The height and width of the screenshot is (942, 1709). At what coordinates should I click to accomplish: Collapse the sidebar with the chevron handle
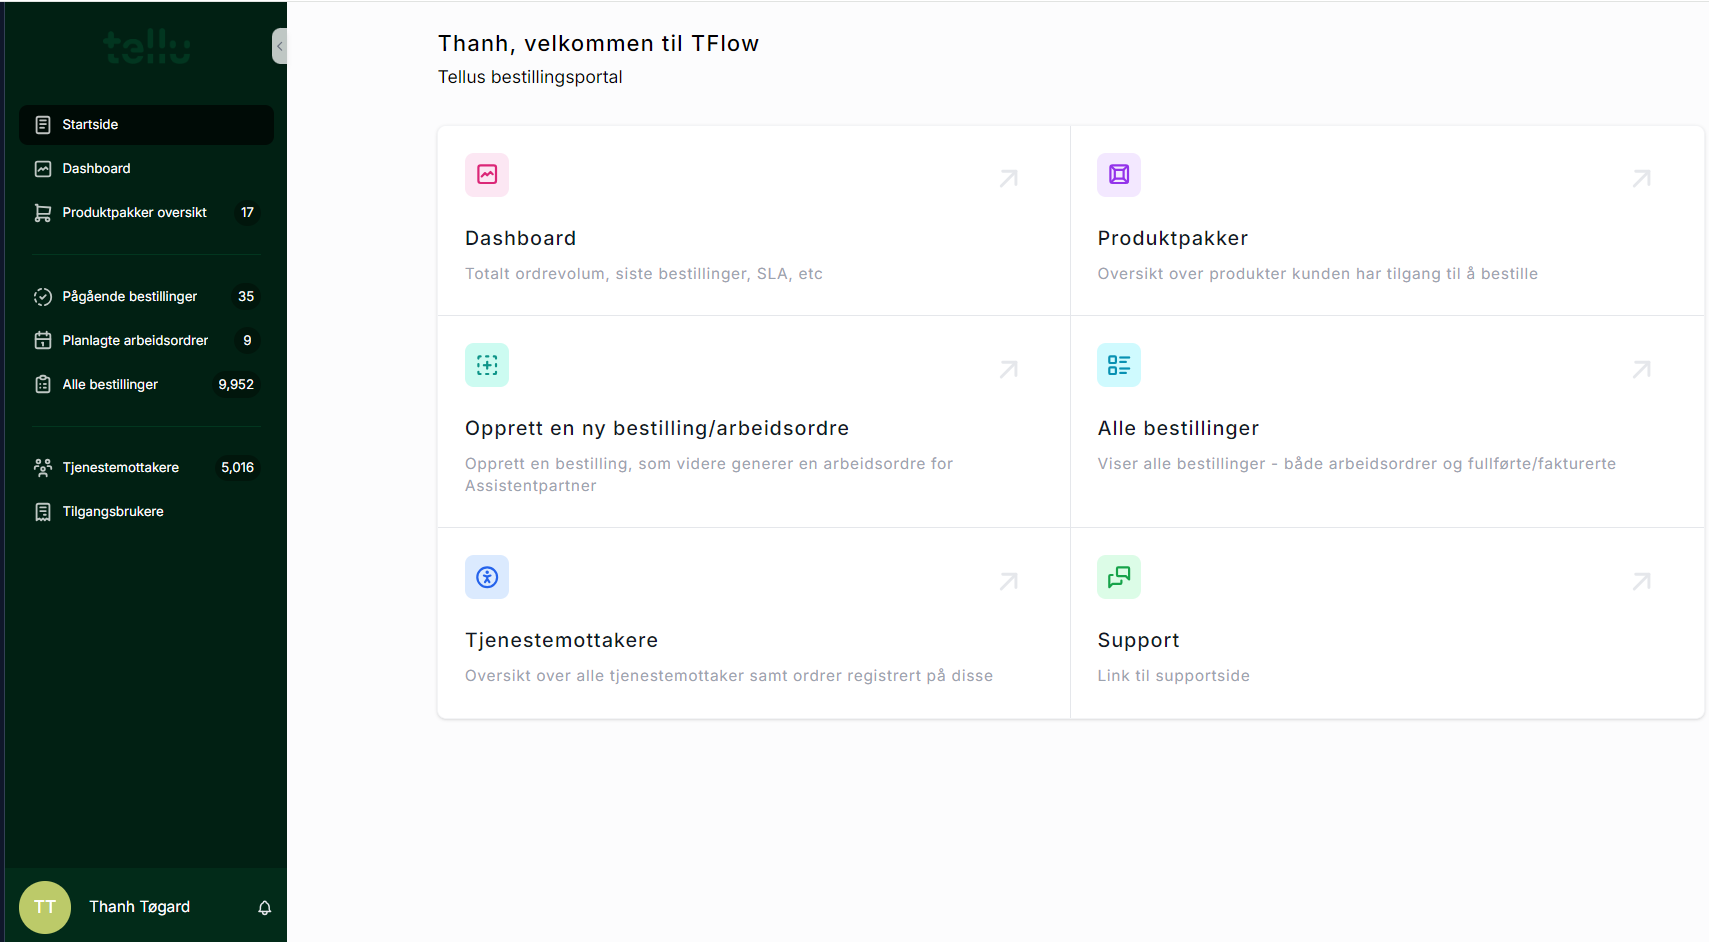tap(280, 46)
